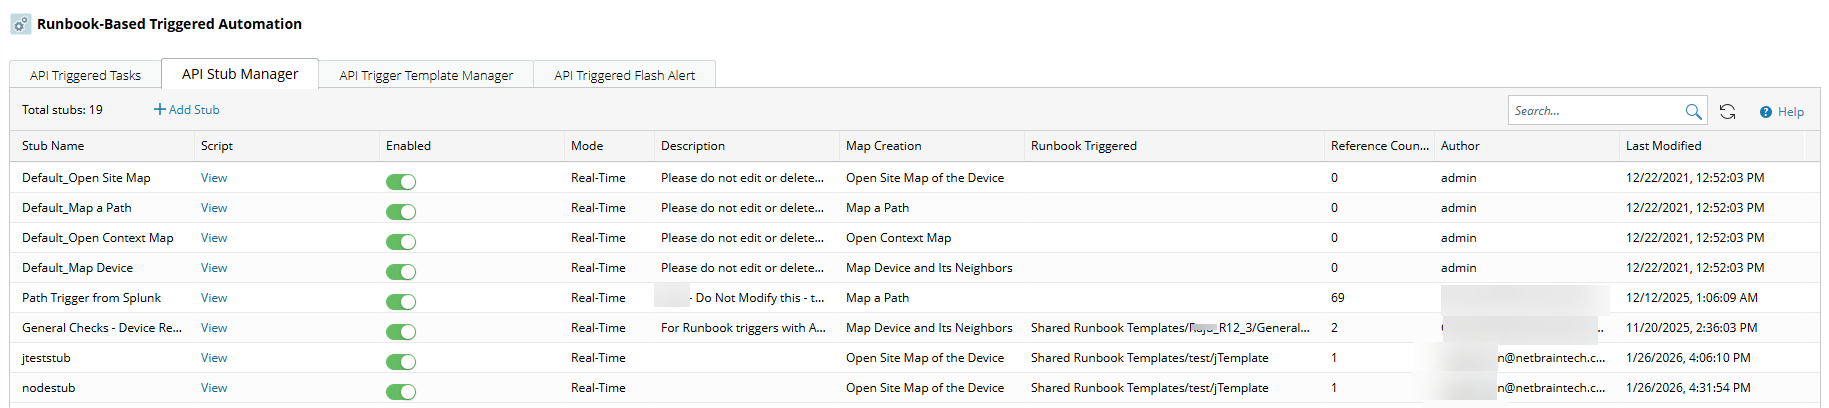Screen dimensions: 1829x408
Task: Open View link for General Checks stub
Action: click(214, 328)
